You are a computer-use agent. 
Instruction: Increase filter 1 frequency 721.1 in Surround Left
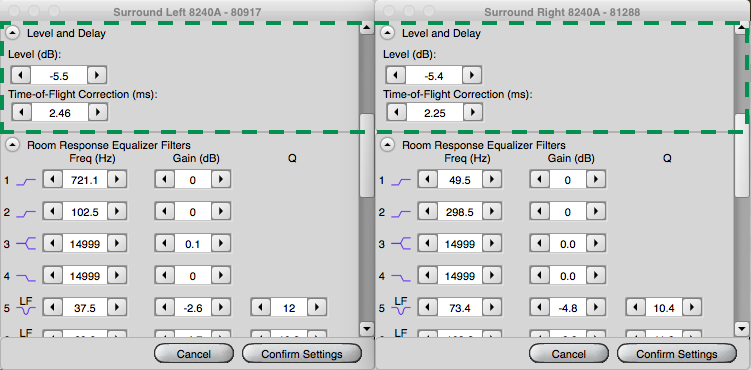tap(117, 180)
